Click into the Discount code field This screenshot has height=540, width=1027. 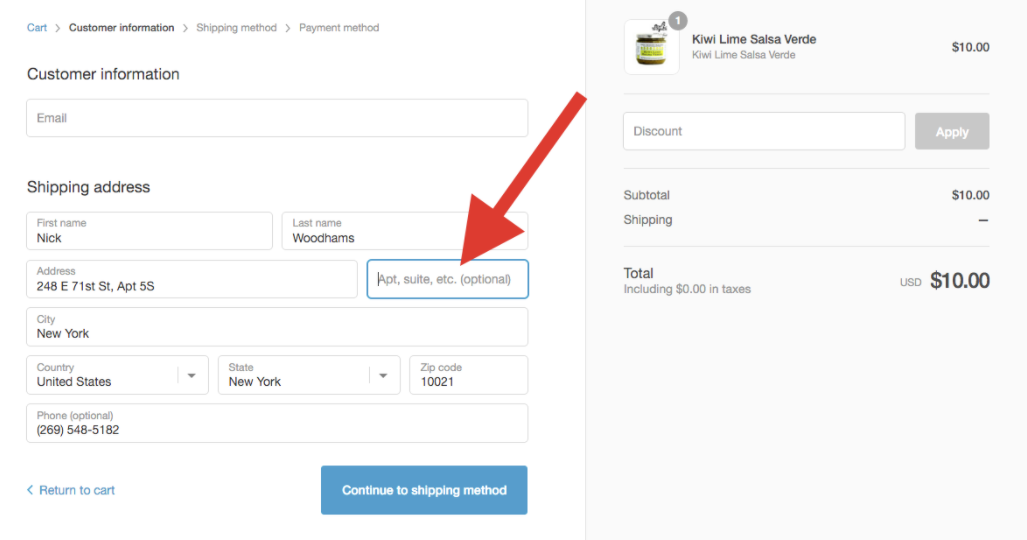point(764,131)
